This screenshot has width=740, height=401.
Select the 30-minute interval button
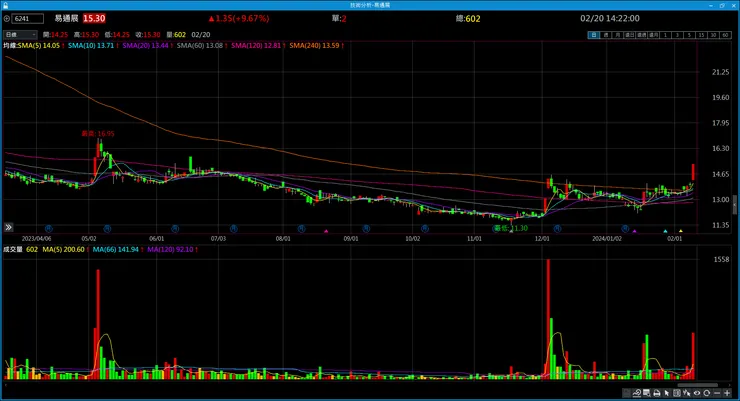[x=713, y=35]
